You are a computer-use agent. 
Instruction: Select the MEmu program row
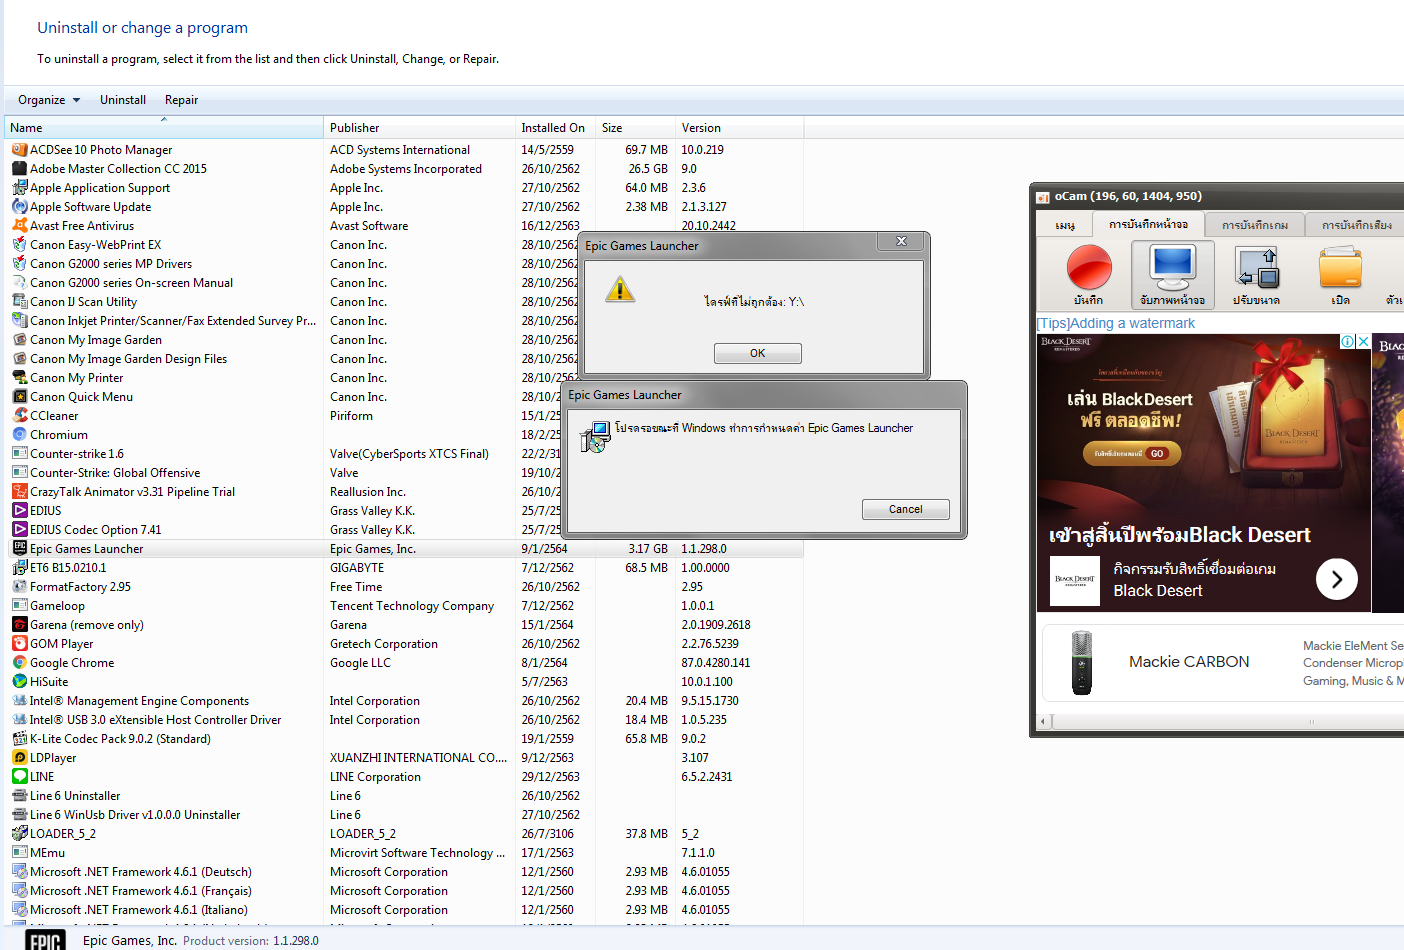click(x=405, y=853)
